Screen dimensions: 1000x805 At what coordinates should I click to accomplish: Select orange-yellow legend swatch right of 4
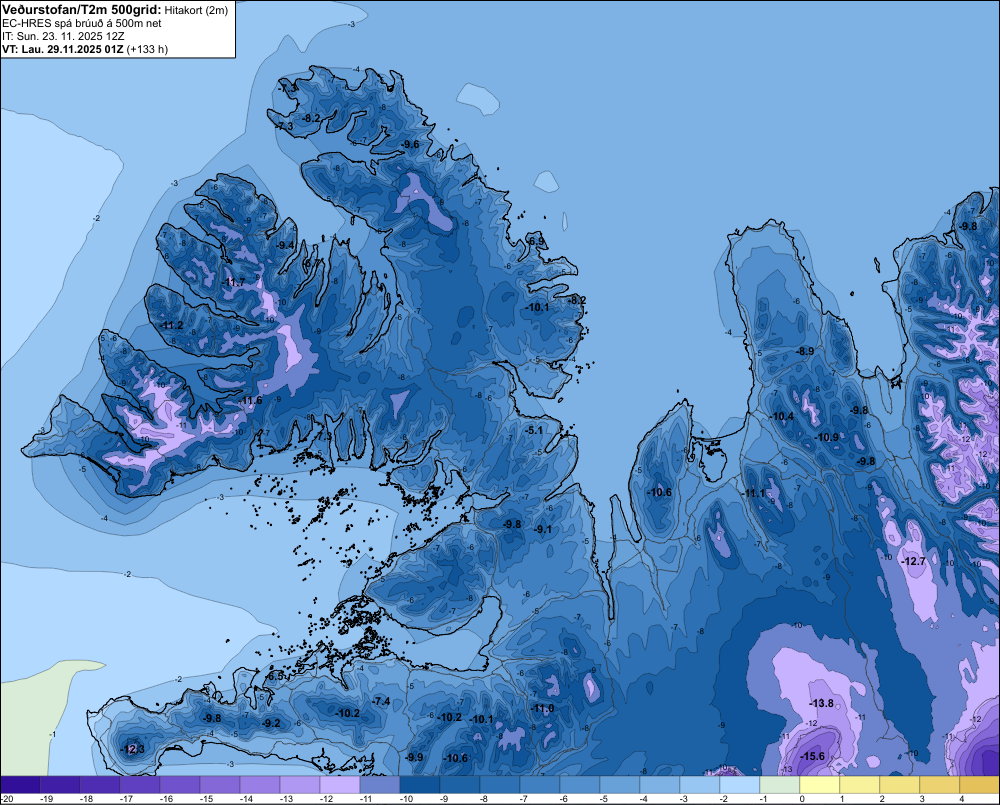click(980, 785)
